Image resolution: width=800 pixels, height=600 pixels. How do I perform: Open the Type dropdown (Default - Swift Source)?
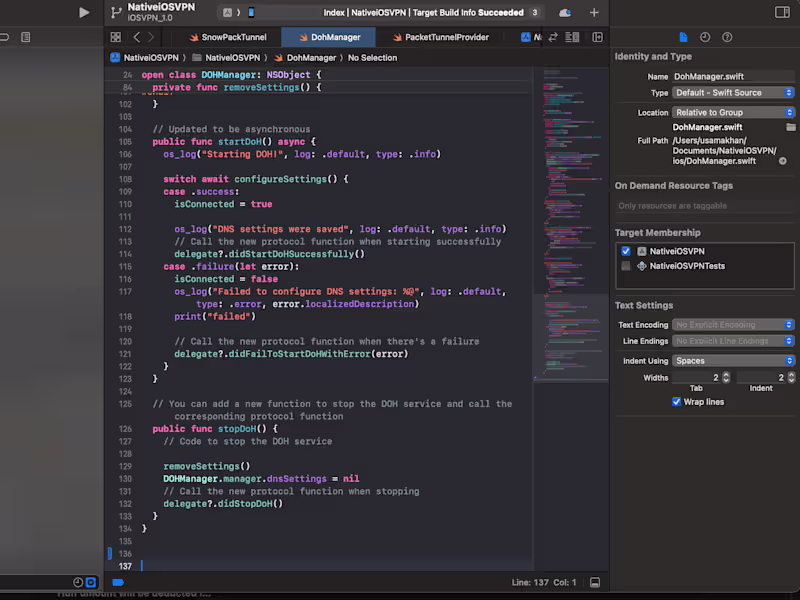[x=733, y=93]
